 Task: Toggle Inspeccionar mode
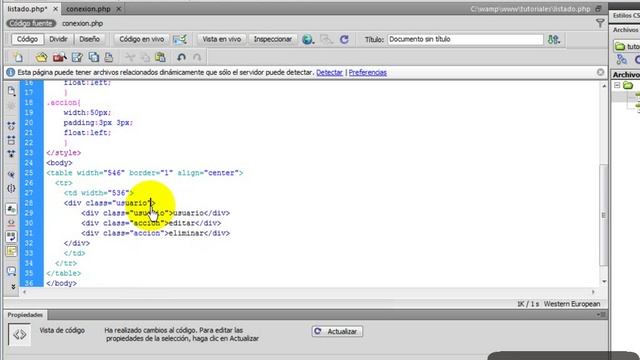pyautogui.click(x=273, y=39)
